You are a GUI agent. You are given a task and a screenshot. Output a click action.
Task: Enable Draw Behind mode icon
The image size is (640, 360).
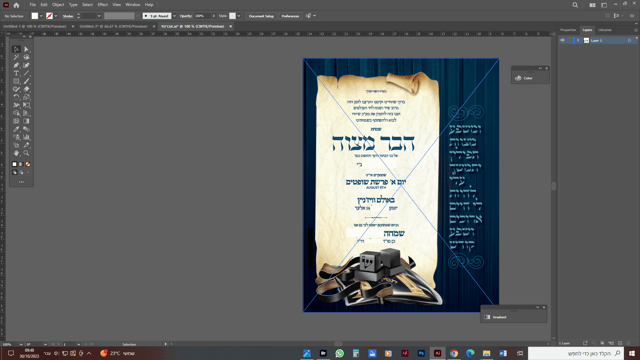pos(21,172)
